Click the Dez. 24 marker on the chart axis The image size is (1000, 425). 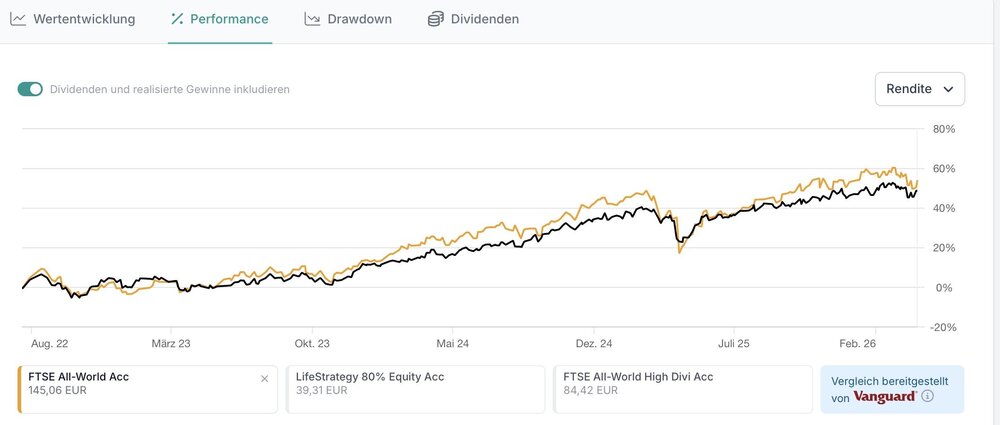[594, 343]
